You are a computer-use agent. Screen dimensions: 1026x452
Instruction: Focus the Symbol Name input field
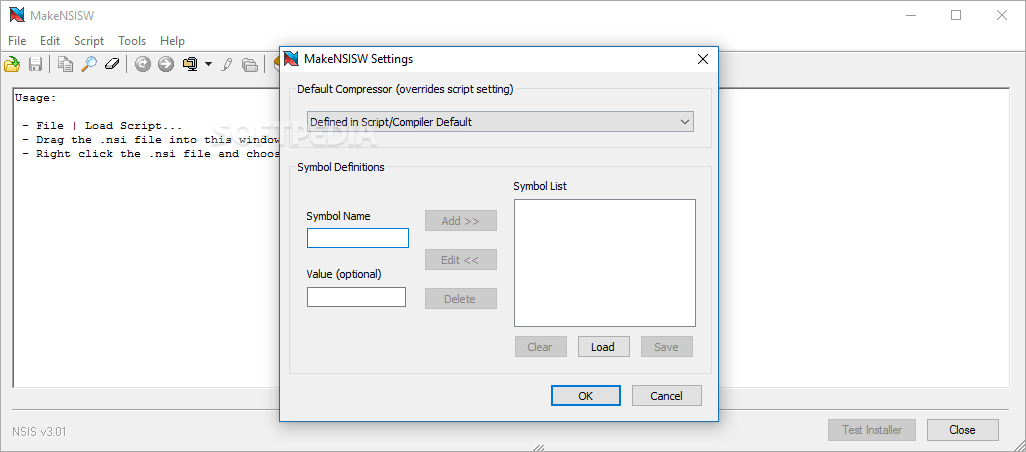[x=358, y=238]
